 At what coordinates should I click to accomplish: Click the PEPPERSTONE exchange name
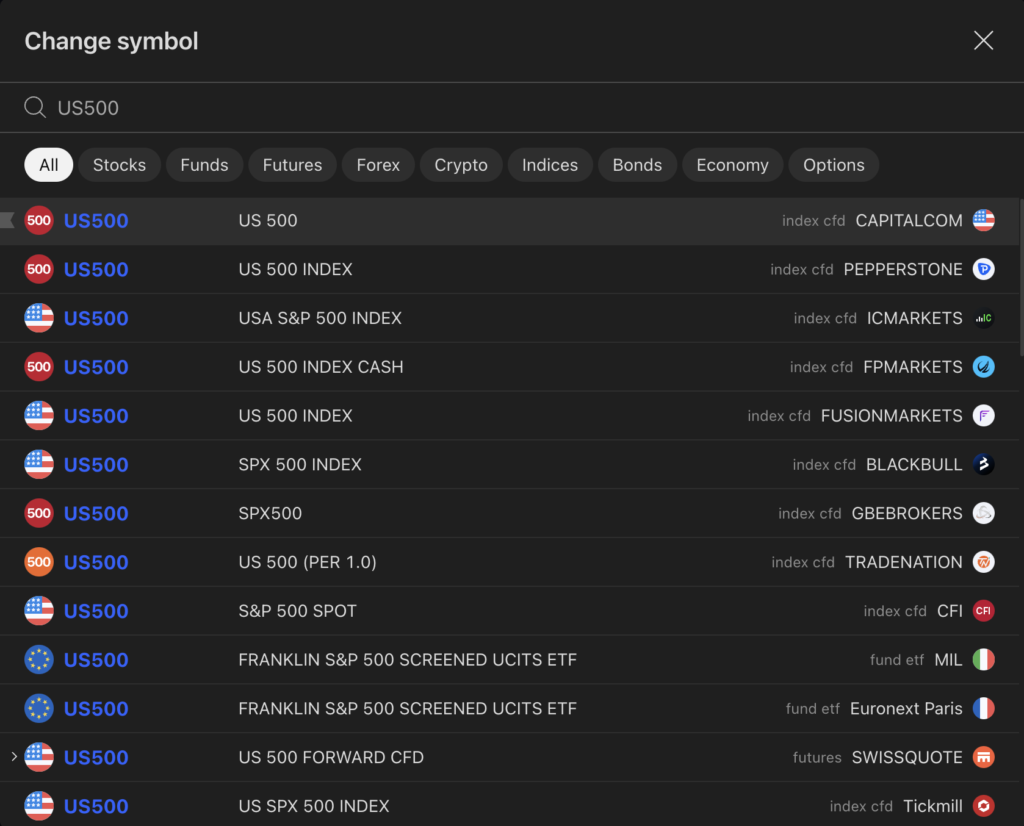[903, 269]
